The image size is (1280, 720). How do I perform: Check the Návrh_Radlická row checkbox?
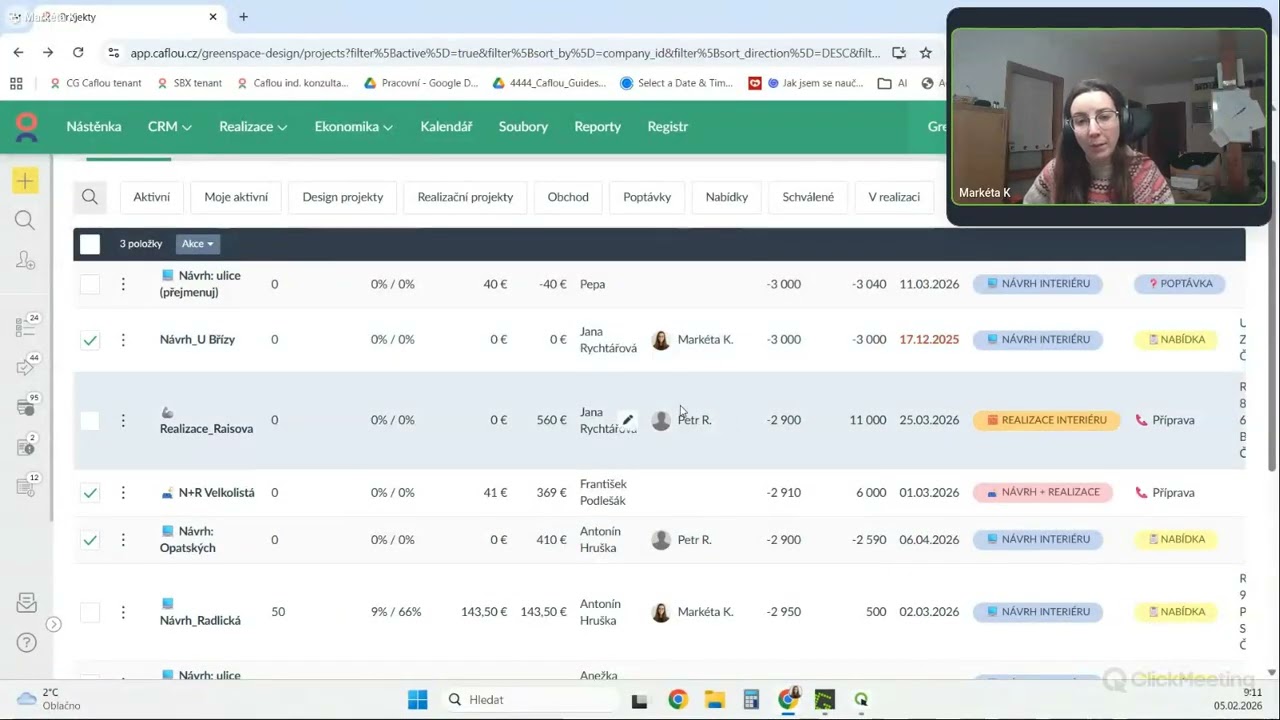click(x=90, y=612)
